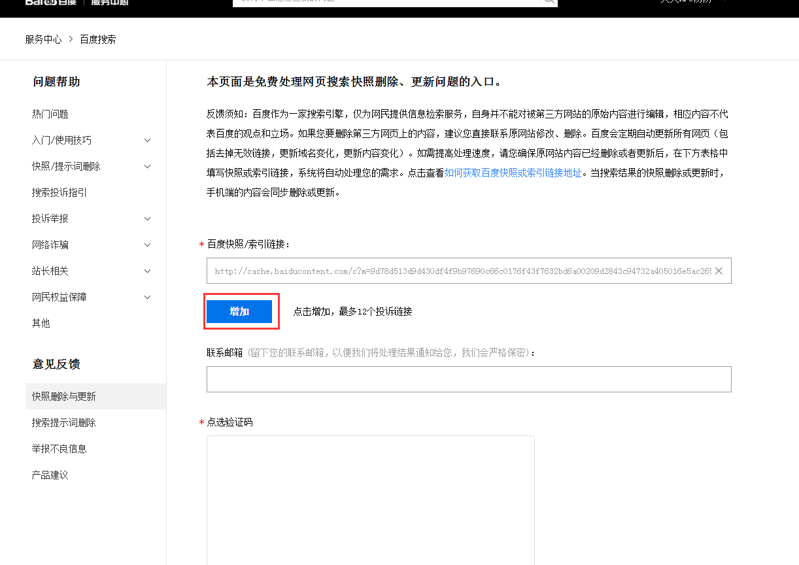
Task: Click the 快照/提示词删除 sidebar label
Action: (66, 166)
